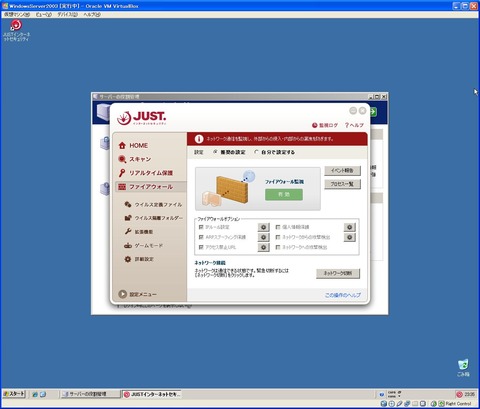Open JUSTインターネットセキュリティ desktop icon
Image resolution: width=480 pixels, height=409 pixels.
coord(16,30)
